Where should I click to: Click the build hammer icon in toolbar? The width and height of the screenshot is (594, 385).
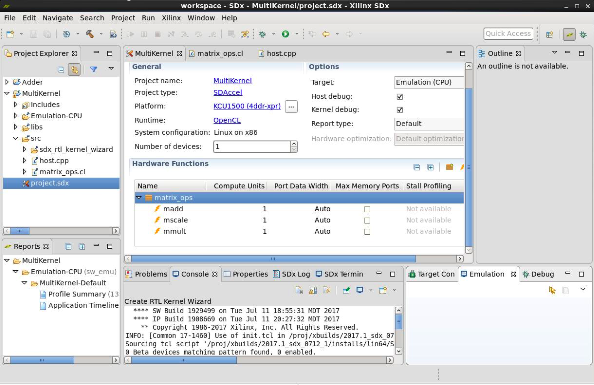[90, 34]
